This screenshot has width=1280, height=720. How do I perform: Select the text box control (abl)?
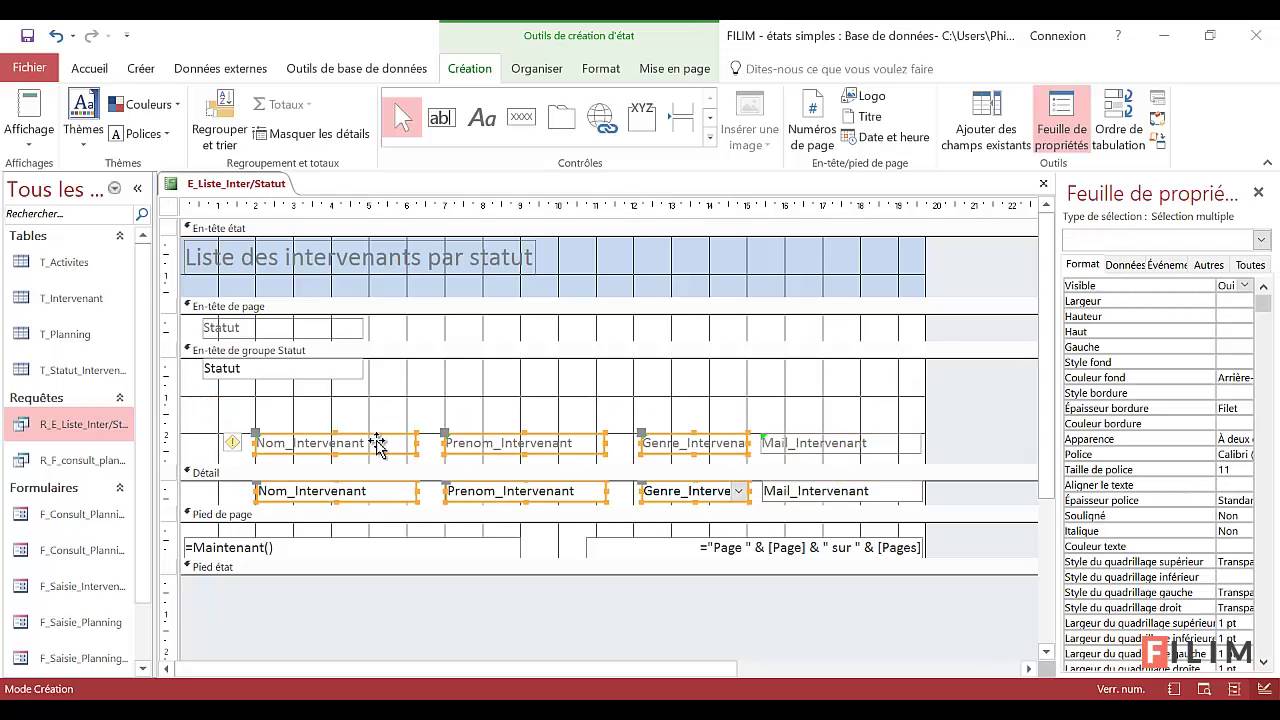click(441, 117)
